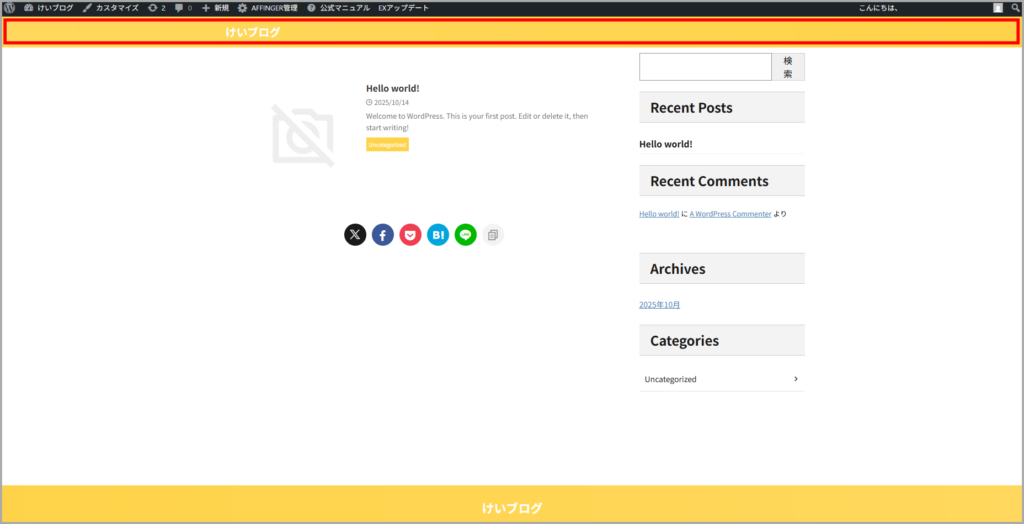1024x524 pixels.
Task: Expand the Uncategorized category chevron
Action: click(795, 379)
